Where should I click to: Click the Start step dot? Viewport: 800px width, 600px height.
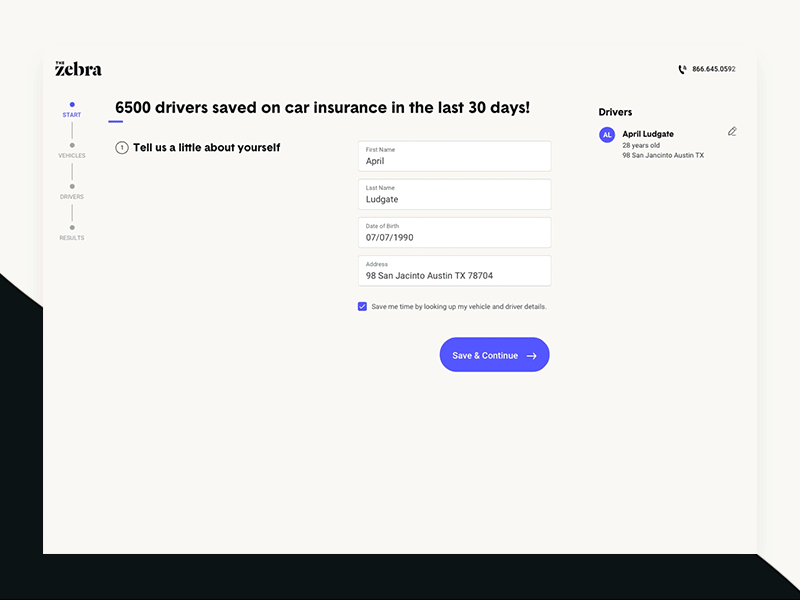(72, 104)
